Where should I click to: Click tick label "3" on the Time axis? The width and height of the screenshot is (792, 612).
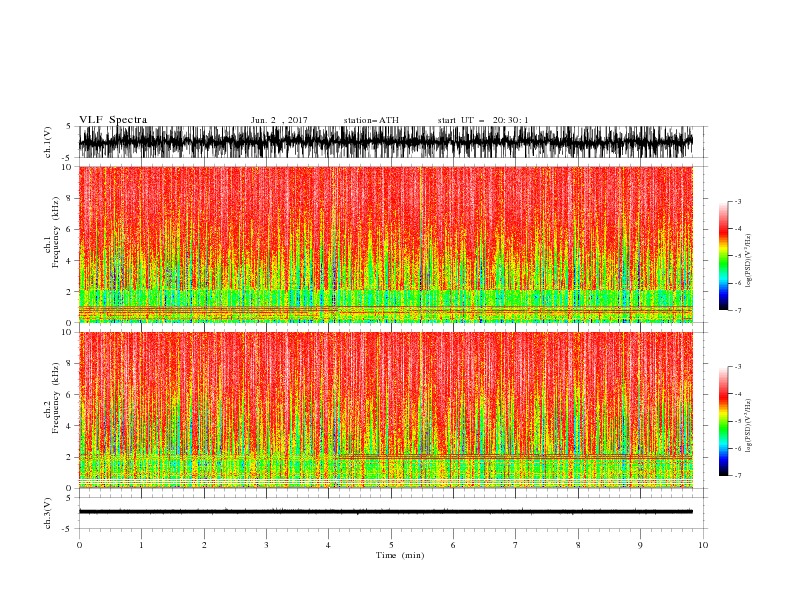[x=266, y=545]
